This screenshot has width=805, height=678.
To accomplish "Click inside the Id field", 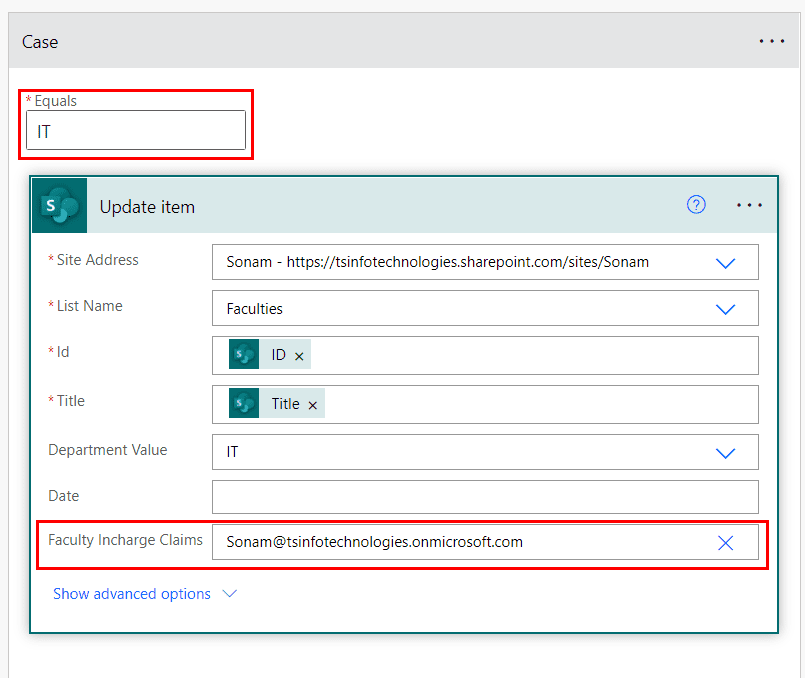I will click(x=485, y=355).
